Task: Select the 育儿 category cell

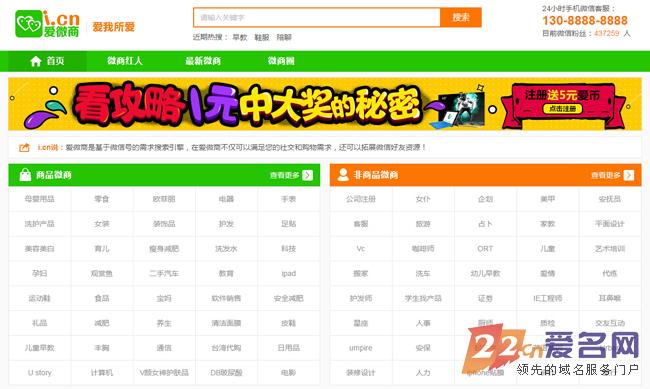Action: click(102, 249)
